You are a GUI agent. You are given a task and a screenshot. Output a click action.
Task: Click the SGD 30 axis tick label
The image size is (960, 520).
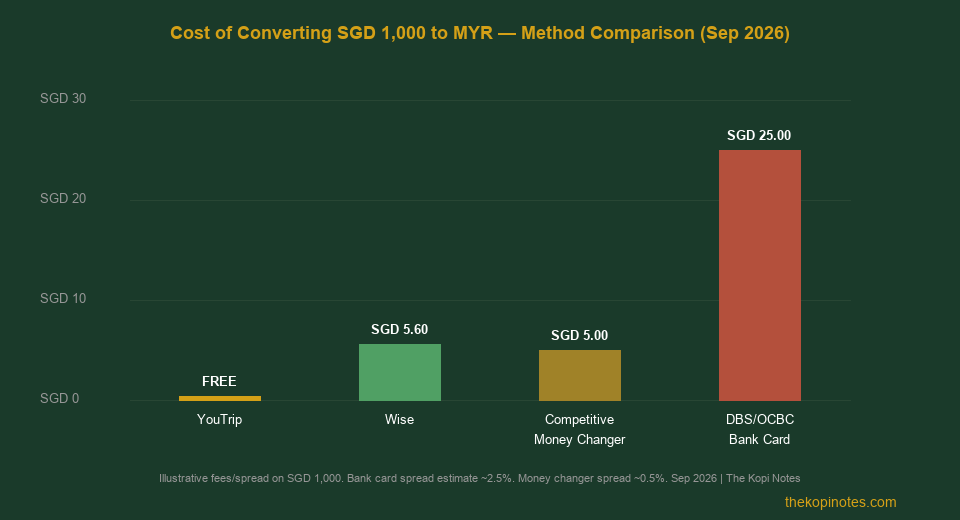[x=63, y=99]
